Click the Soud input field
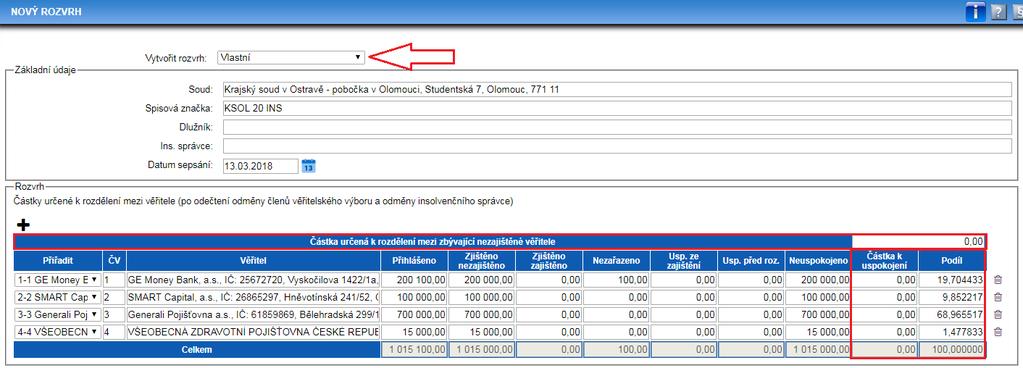 [x=617, y=89]
